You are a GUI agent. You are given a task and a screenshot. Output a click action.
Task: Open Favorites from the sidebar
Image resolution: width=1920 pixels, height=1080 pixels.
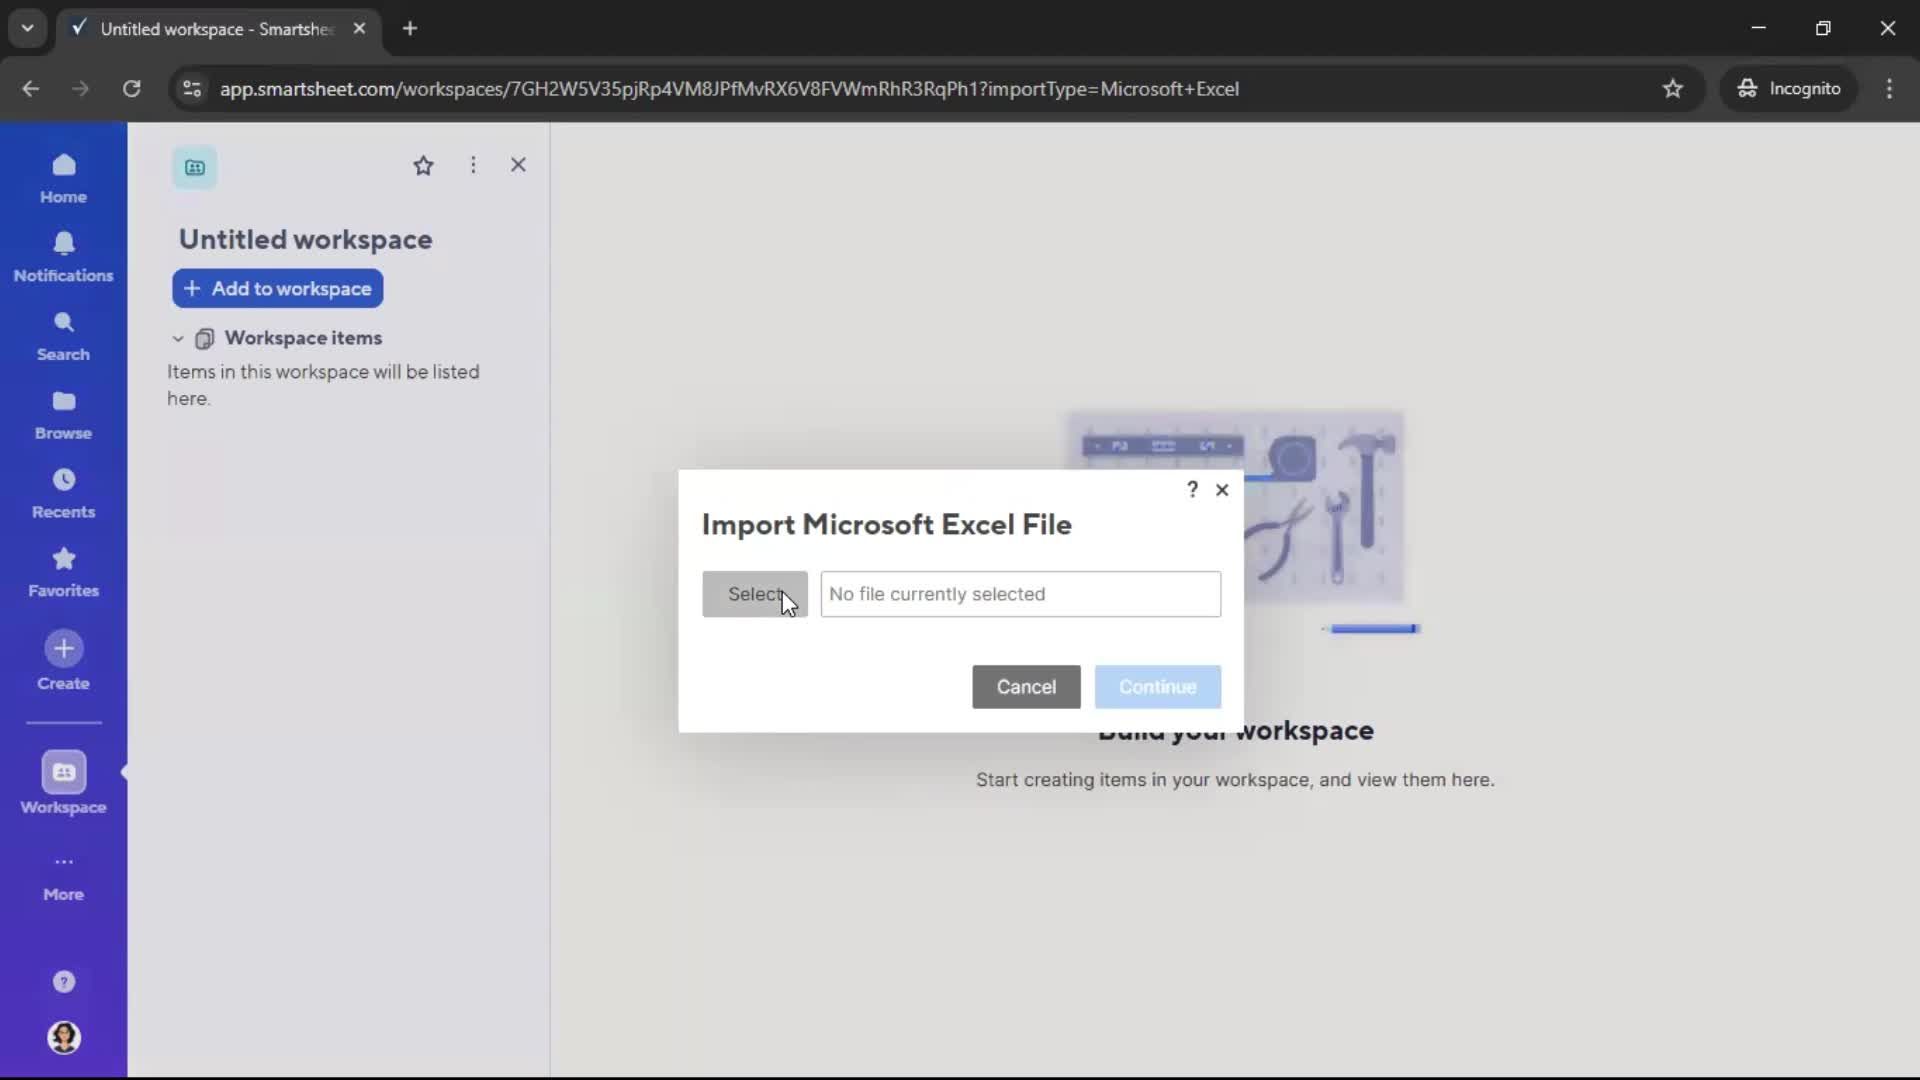tap(63, 571)
